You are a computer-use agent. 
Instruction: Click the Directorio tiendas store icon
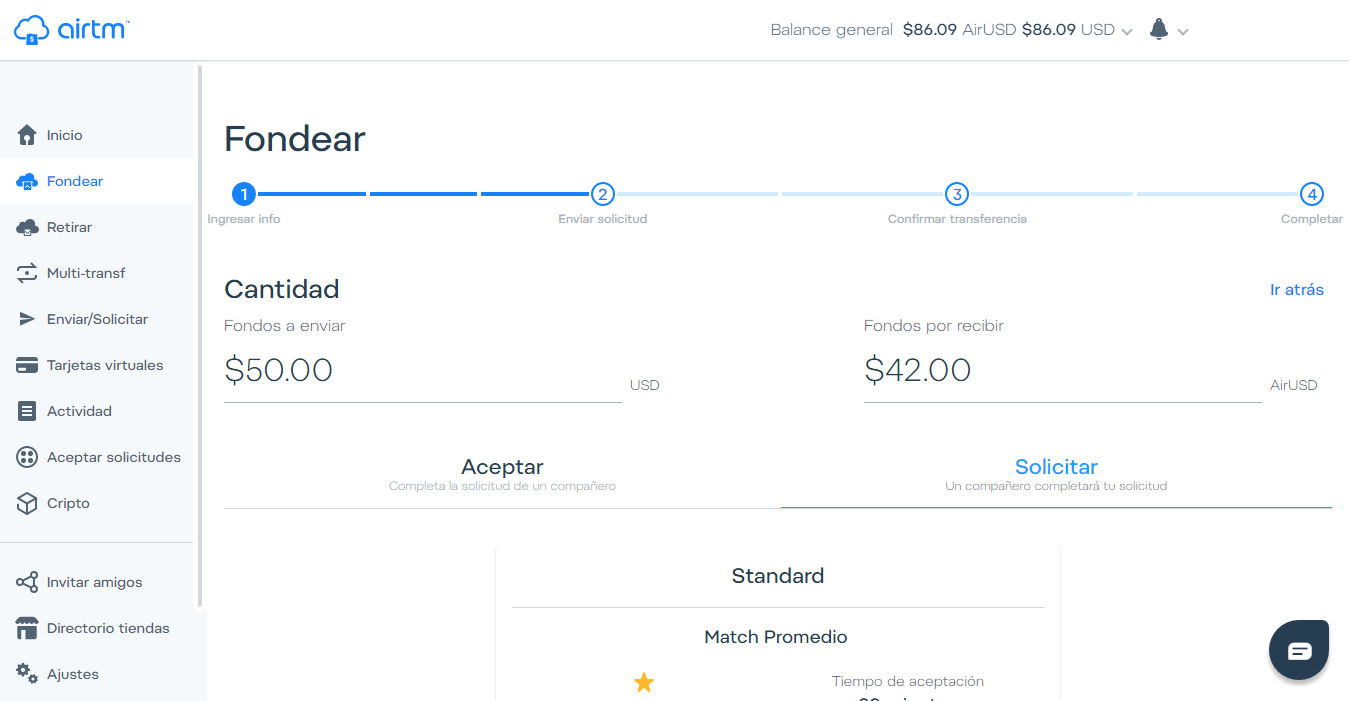[x=27, y=628]
